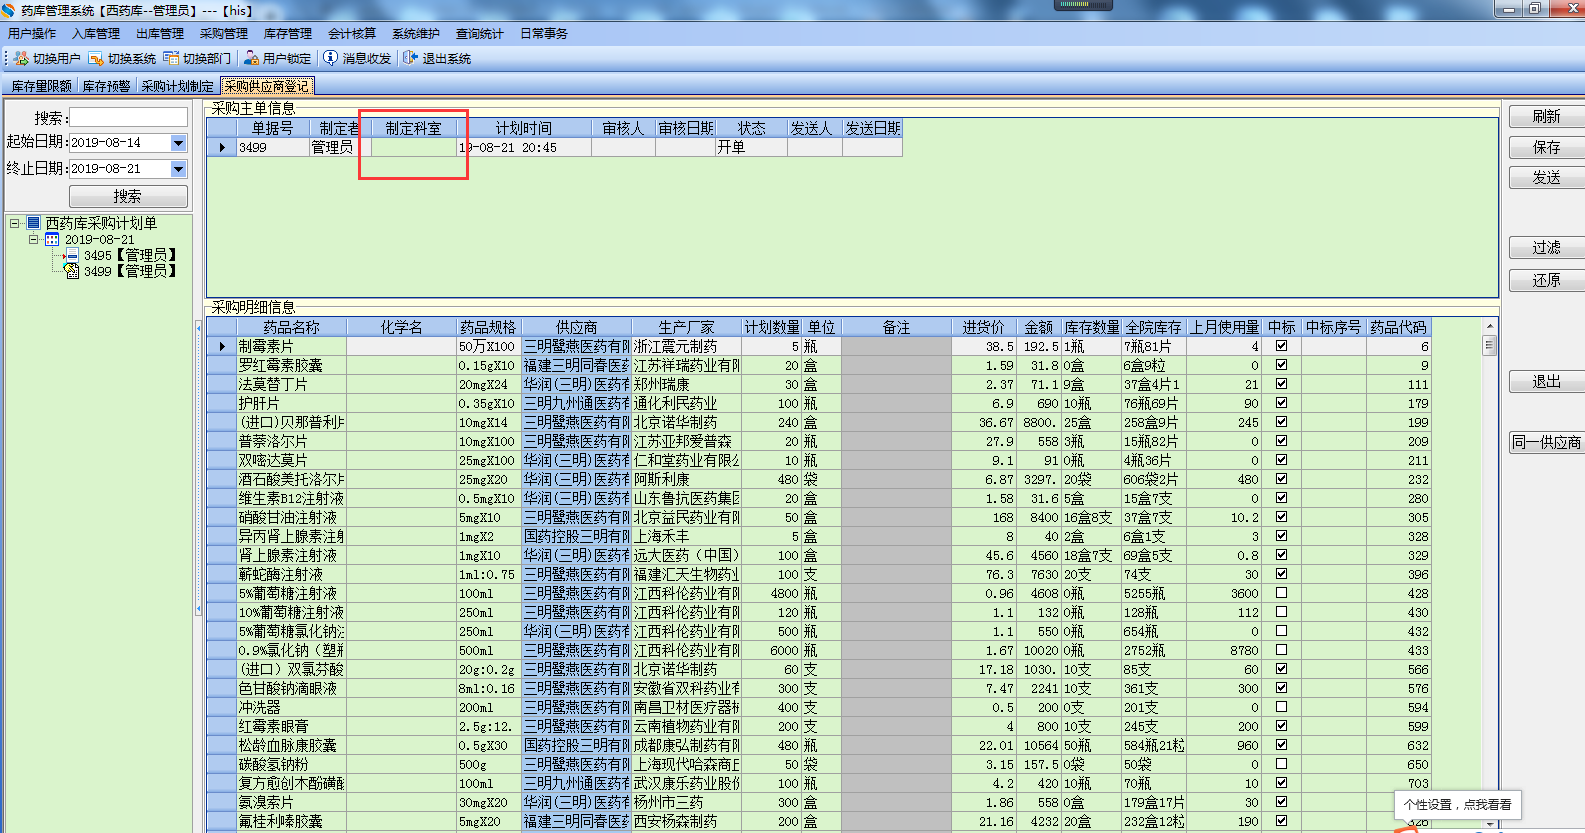The image size is (1585, 833).
Task: Click the 同一供应商 button
Action: pos(1546,443)
